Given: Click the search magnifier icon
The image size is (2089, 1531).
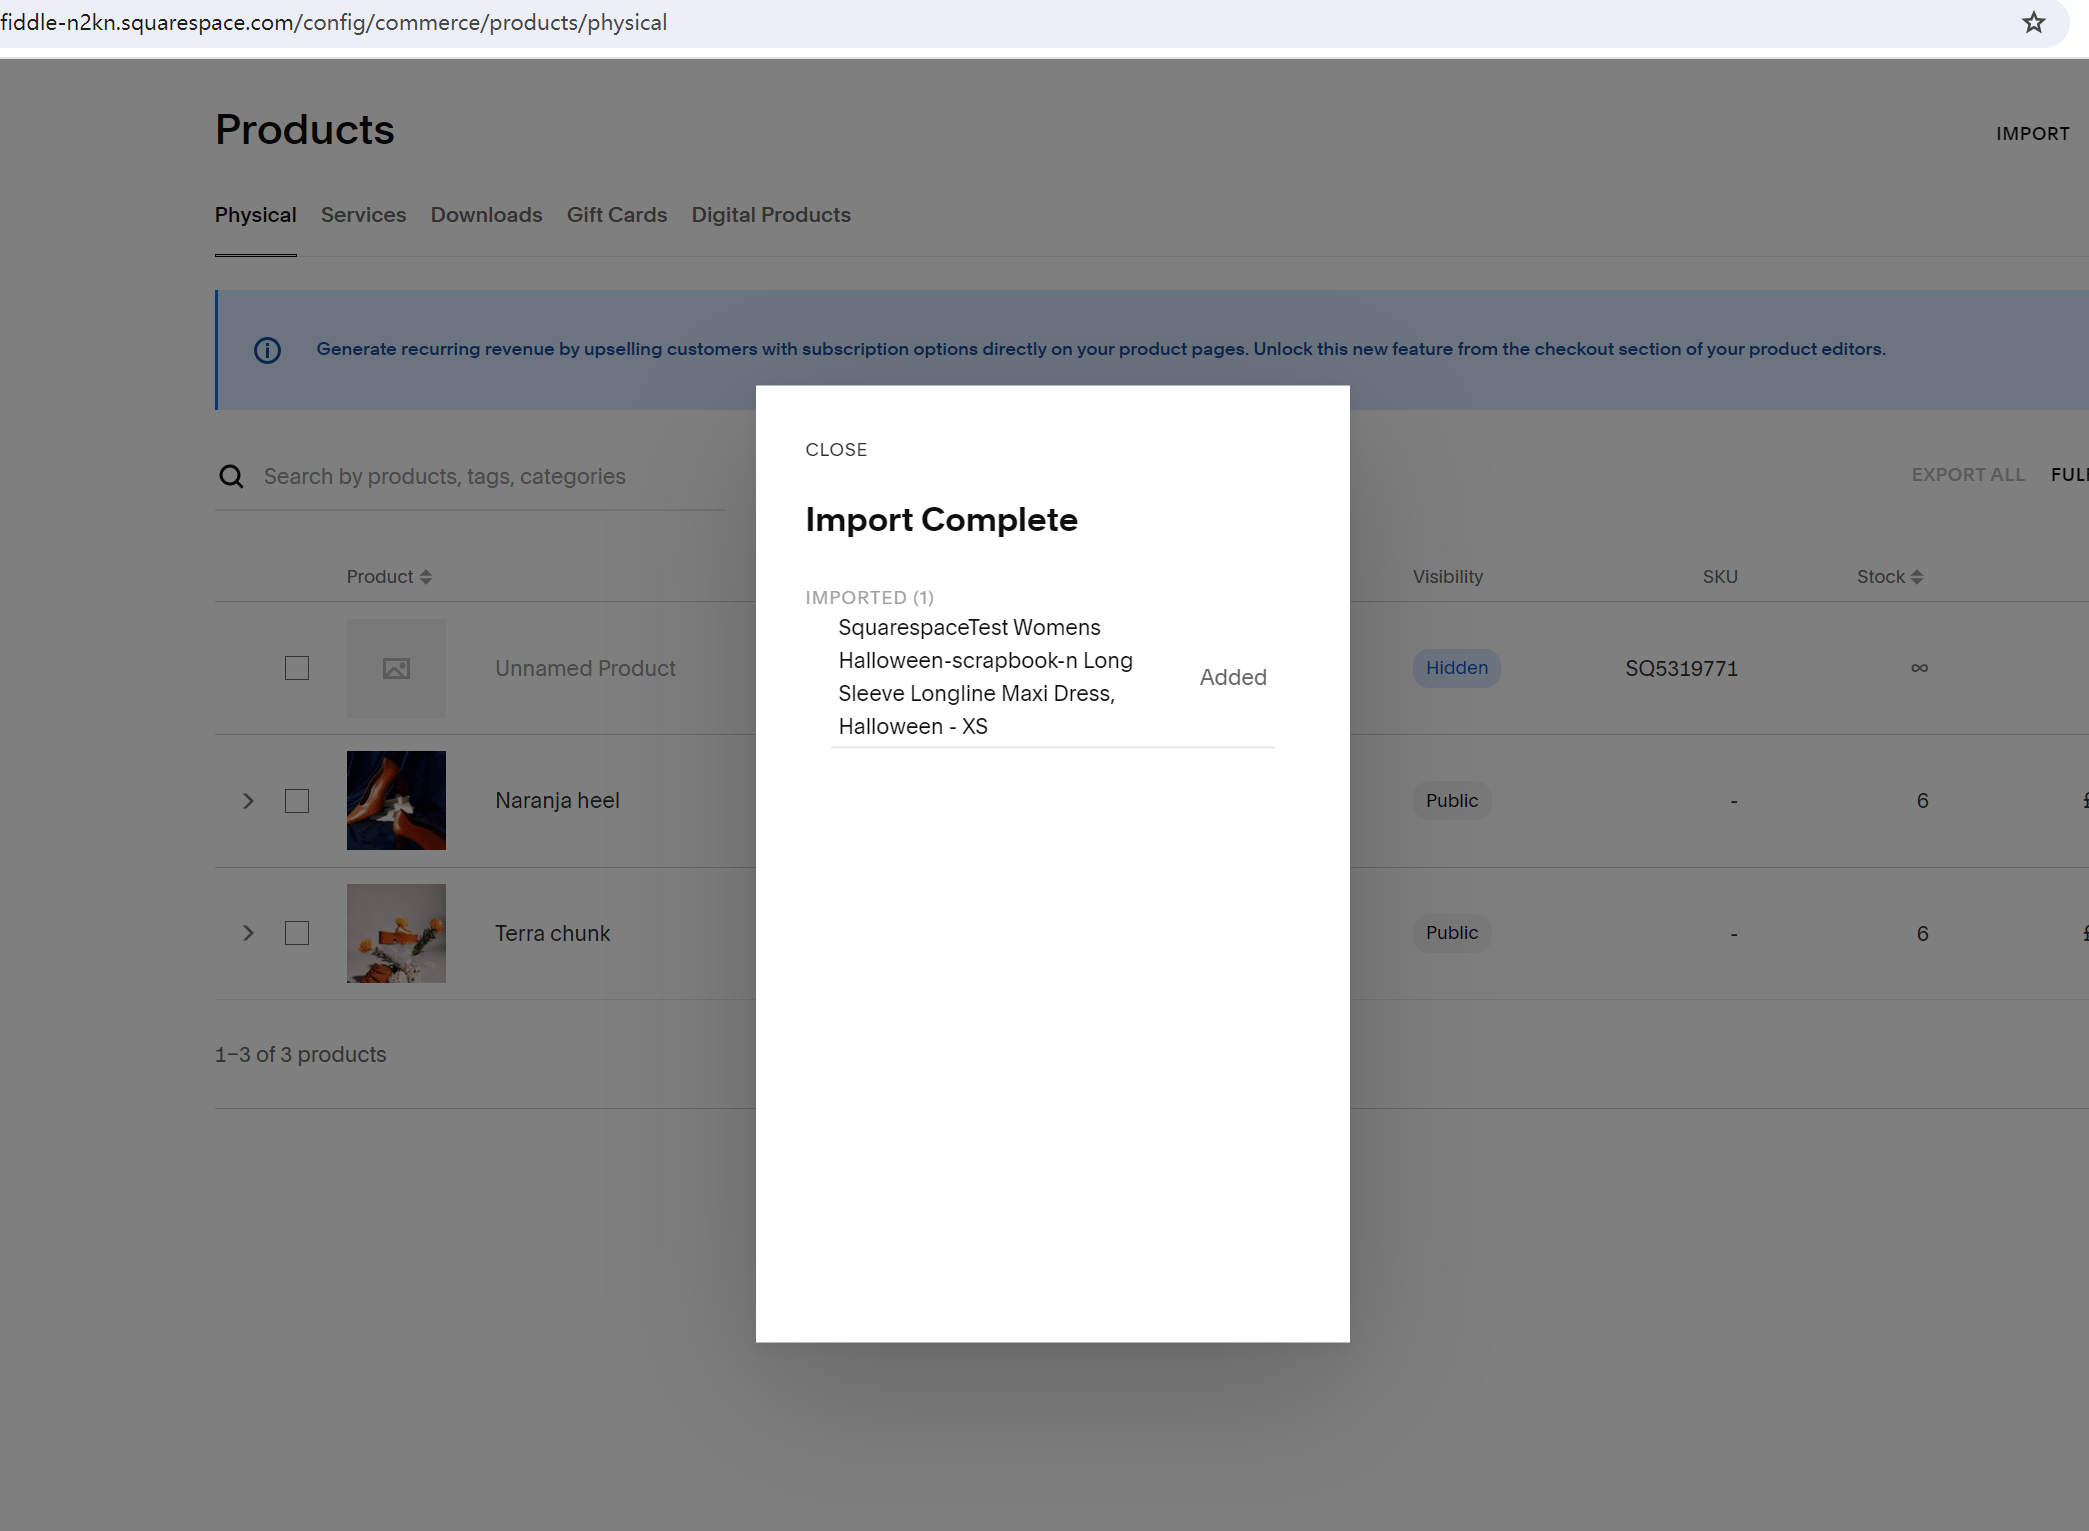Looking at the screenshot, I should click(231, 476).
